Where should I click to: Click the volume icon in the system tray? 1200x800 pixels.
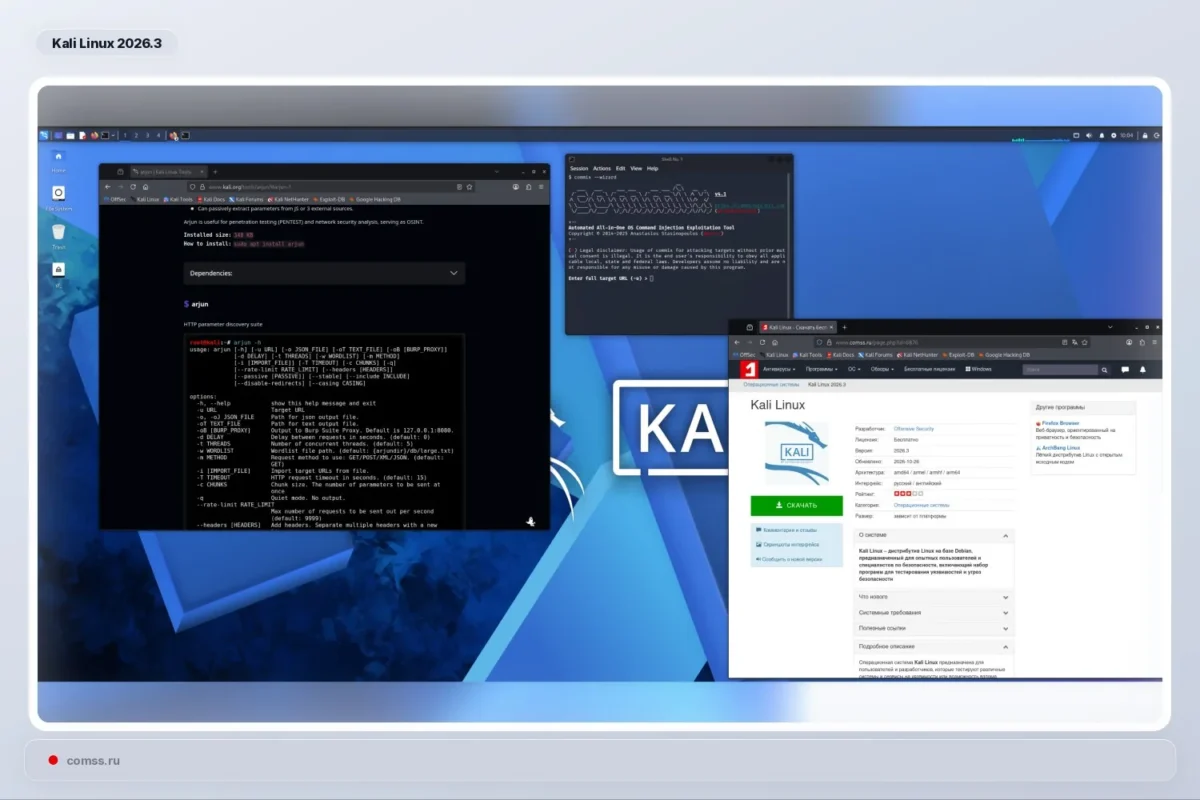(1089, 135)
